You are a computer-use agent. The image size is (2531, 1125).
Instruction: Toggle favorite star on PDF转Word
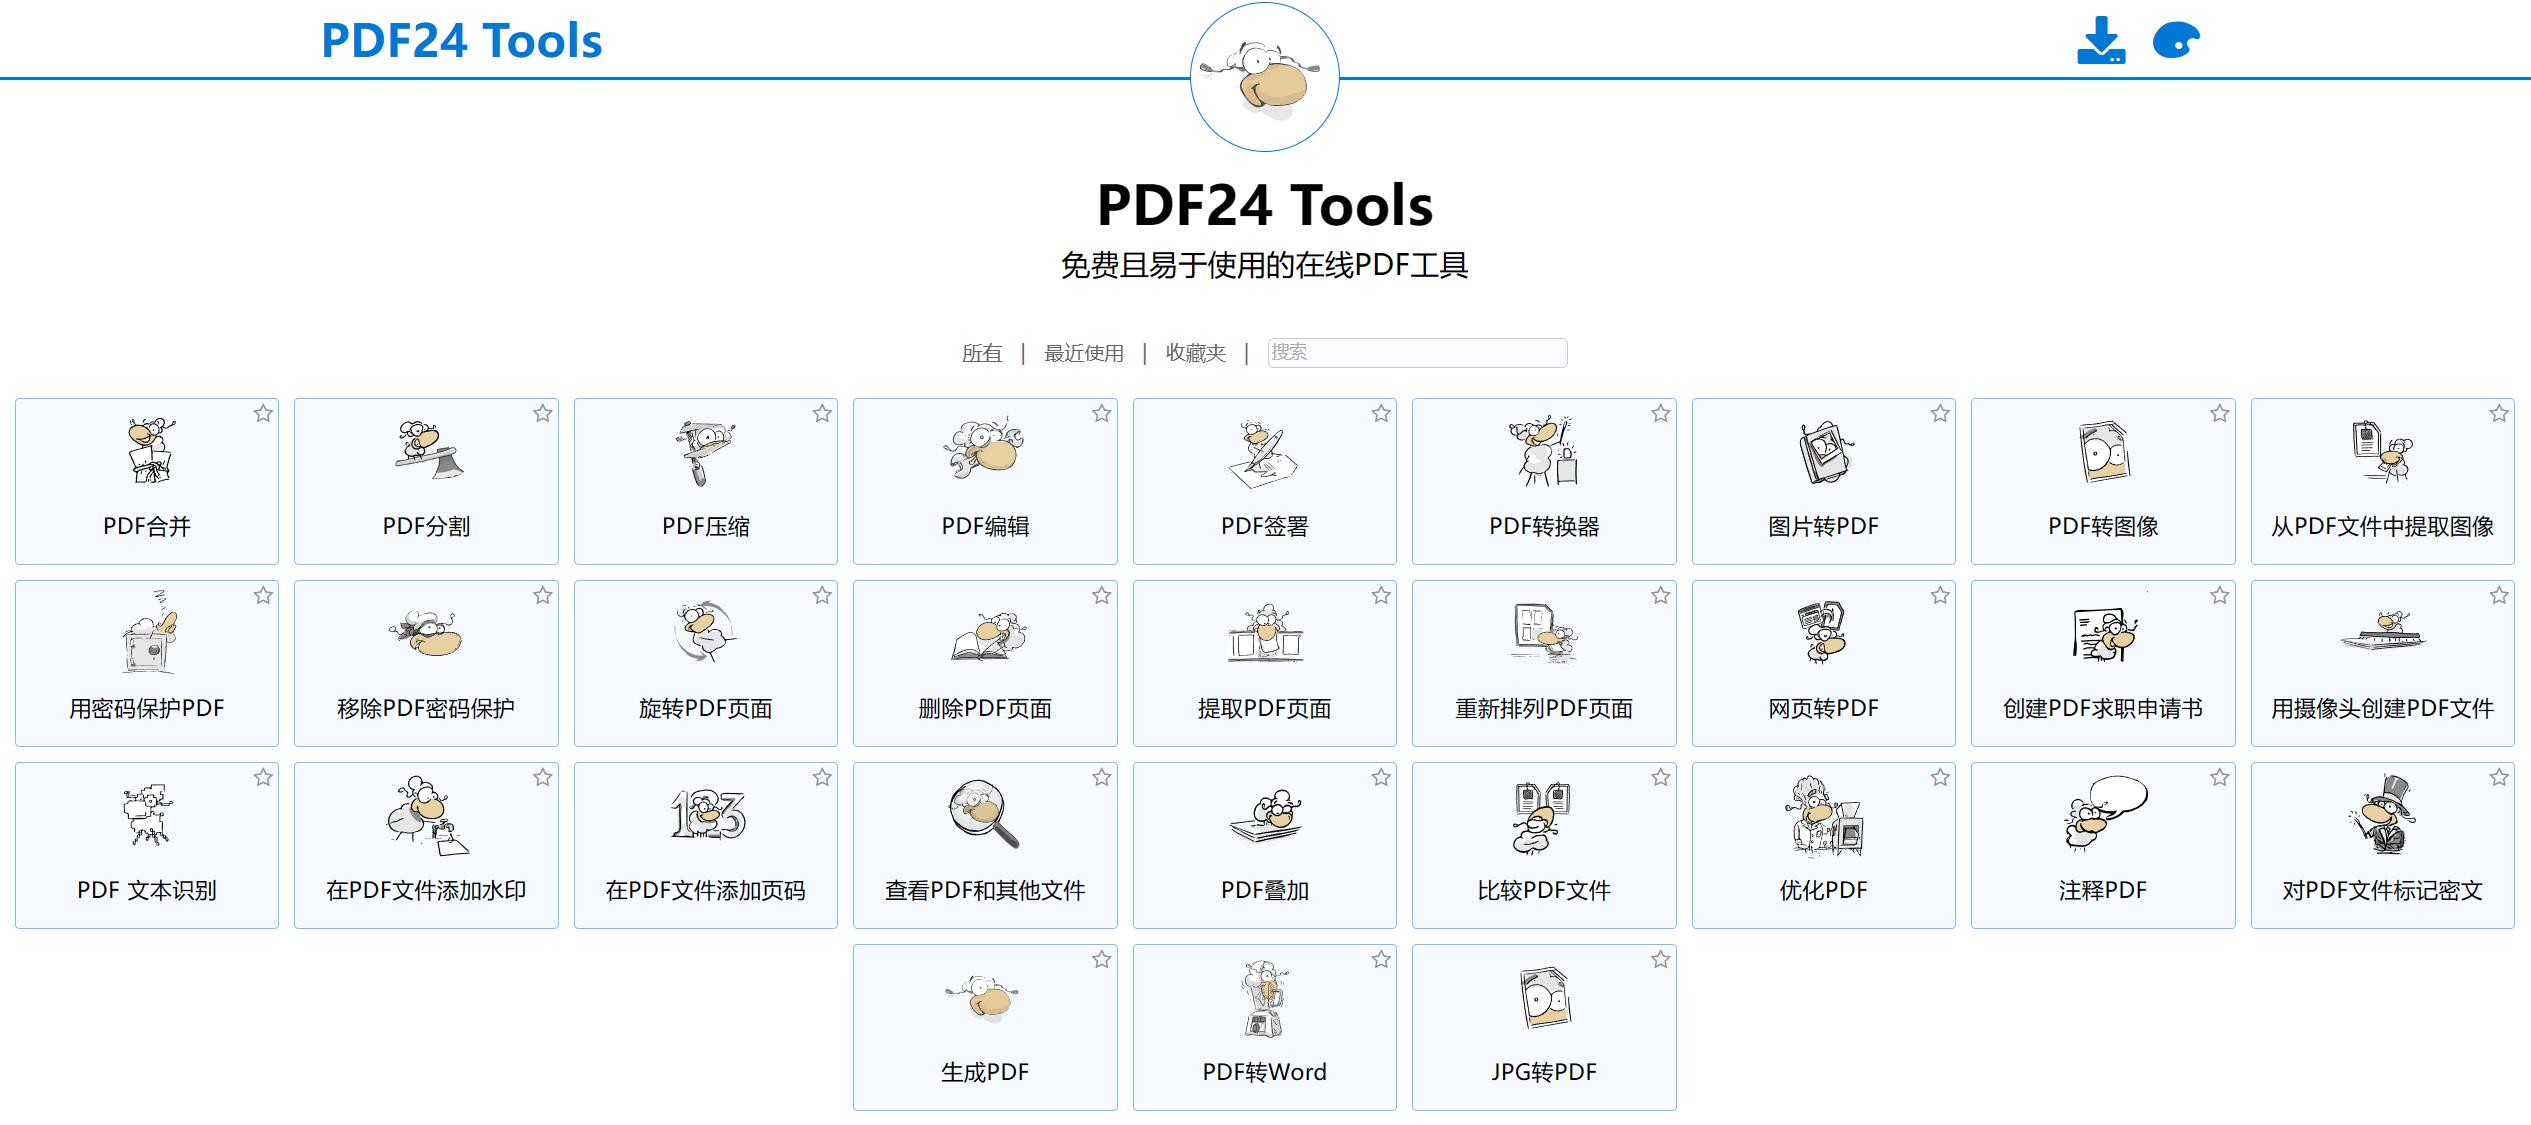[1381, 959]
